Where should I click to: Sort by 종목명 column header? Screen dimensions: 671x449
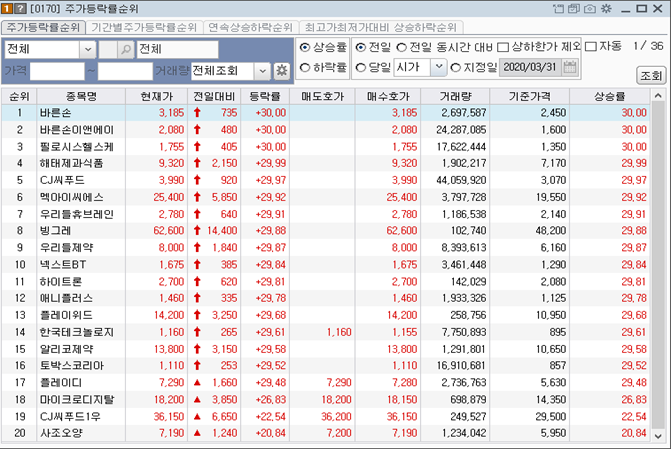pos(81,96)
